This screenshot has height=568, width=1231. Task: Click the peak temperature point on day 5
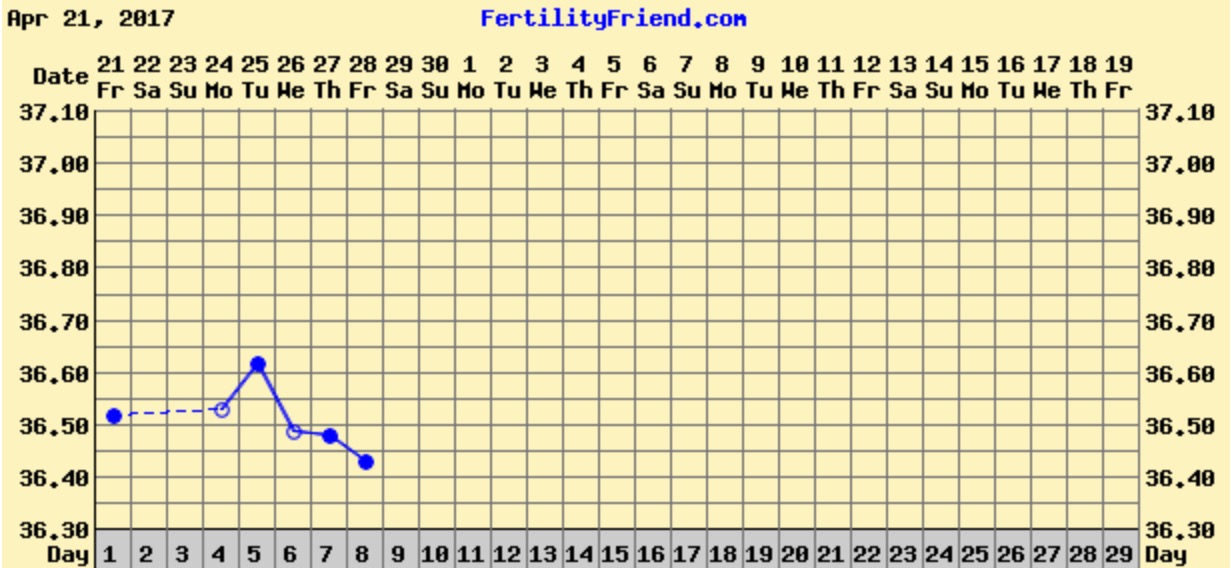click(258, 364)
